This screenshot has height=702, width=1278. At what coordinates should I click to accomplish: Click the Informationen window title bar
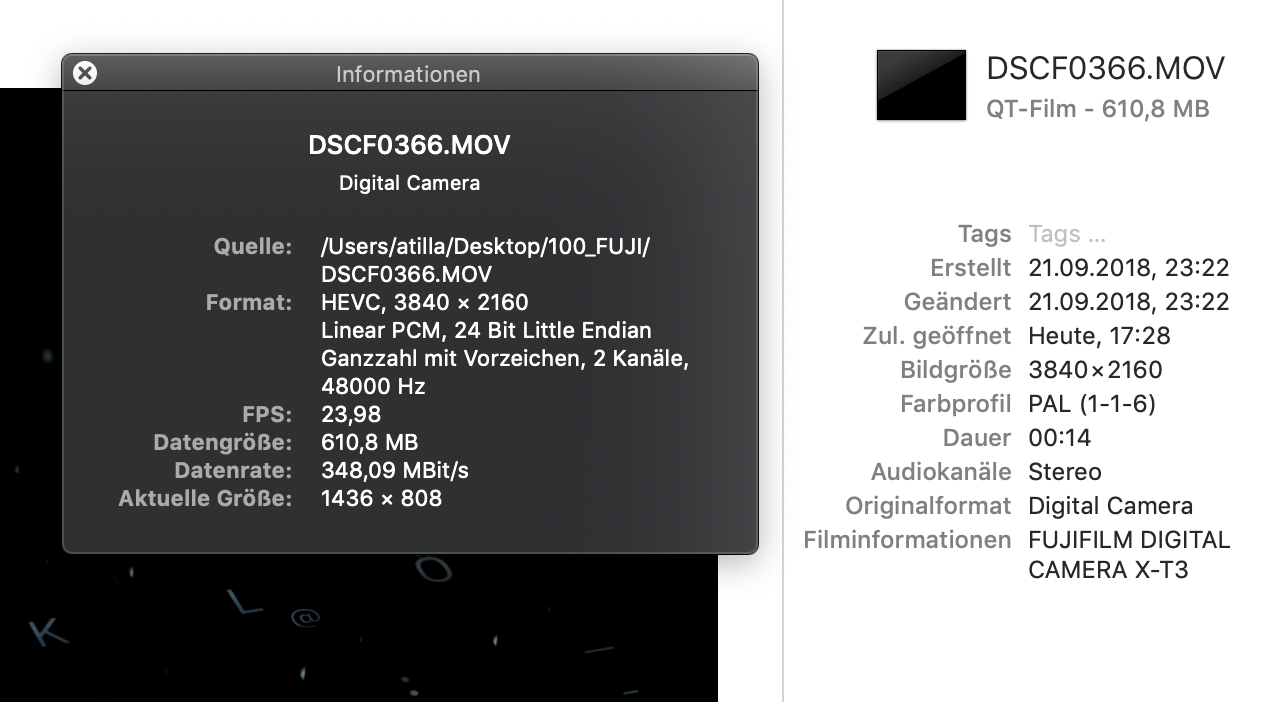[x=408, y=74]
